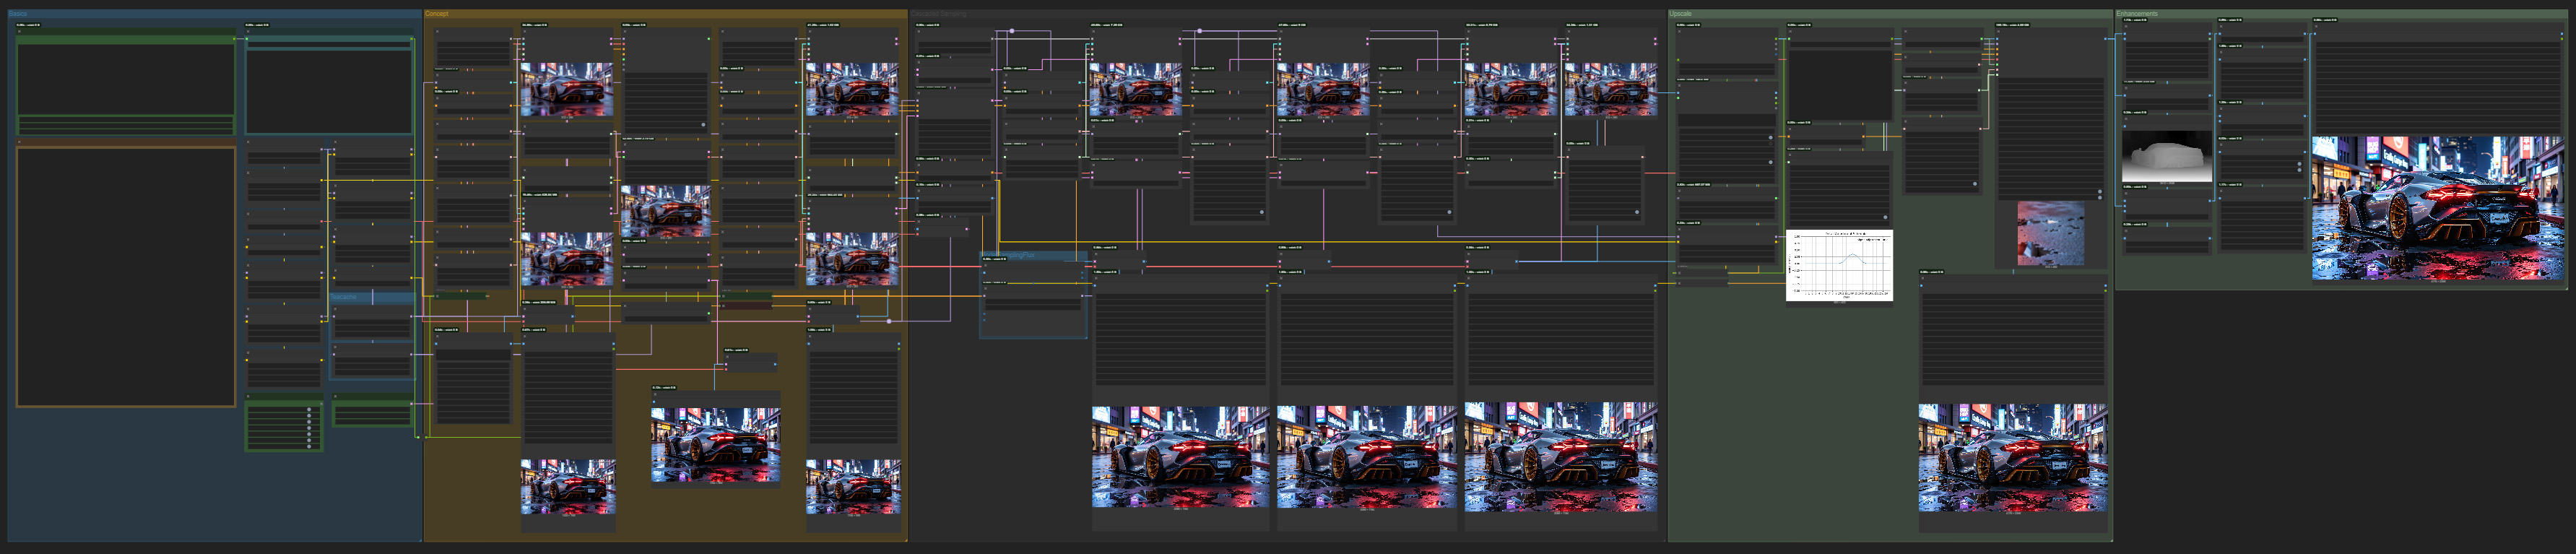Open the white line graph plot in Upscale group

point(1839,265)
